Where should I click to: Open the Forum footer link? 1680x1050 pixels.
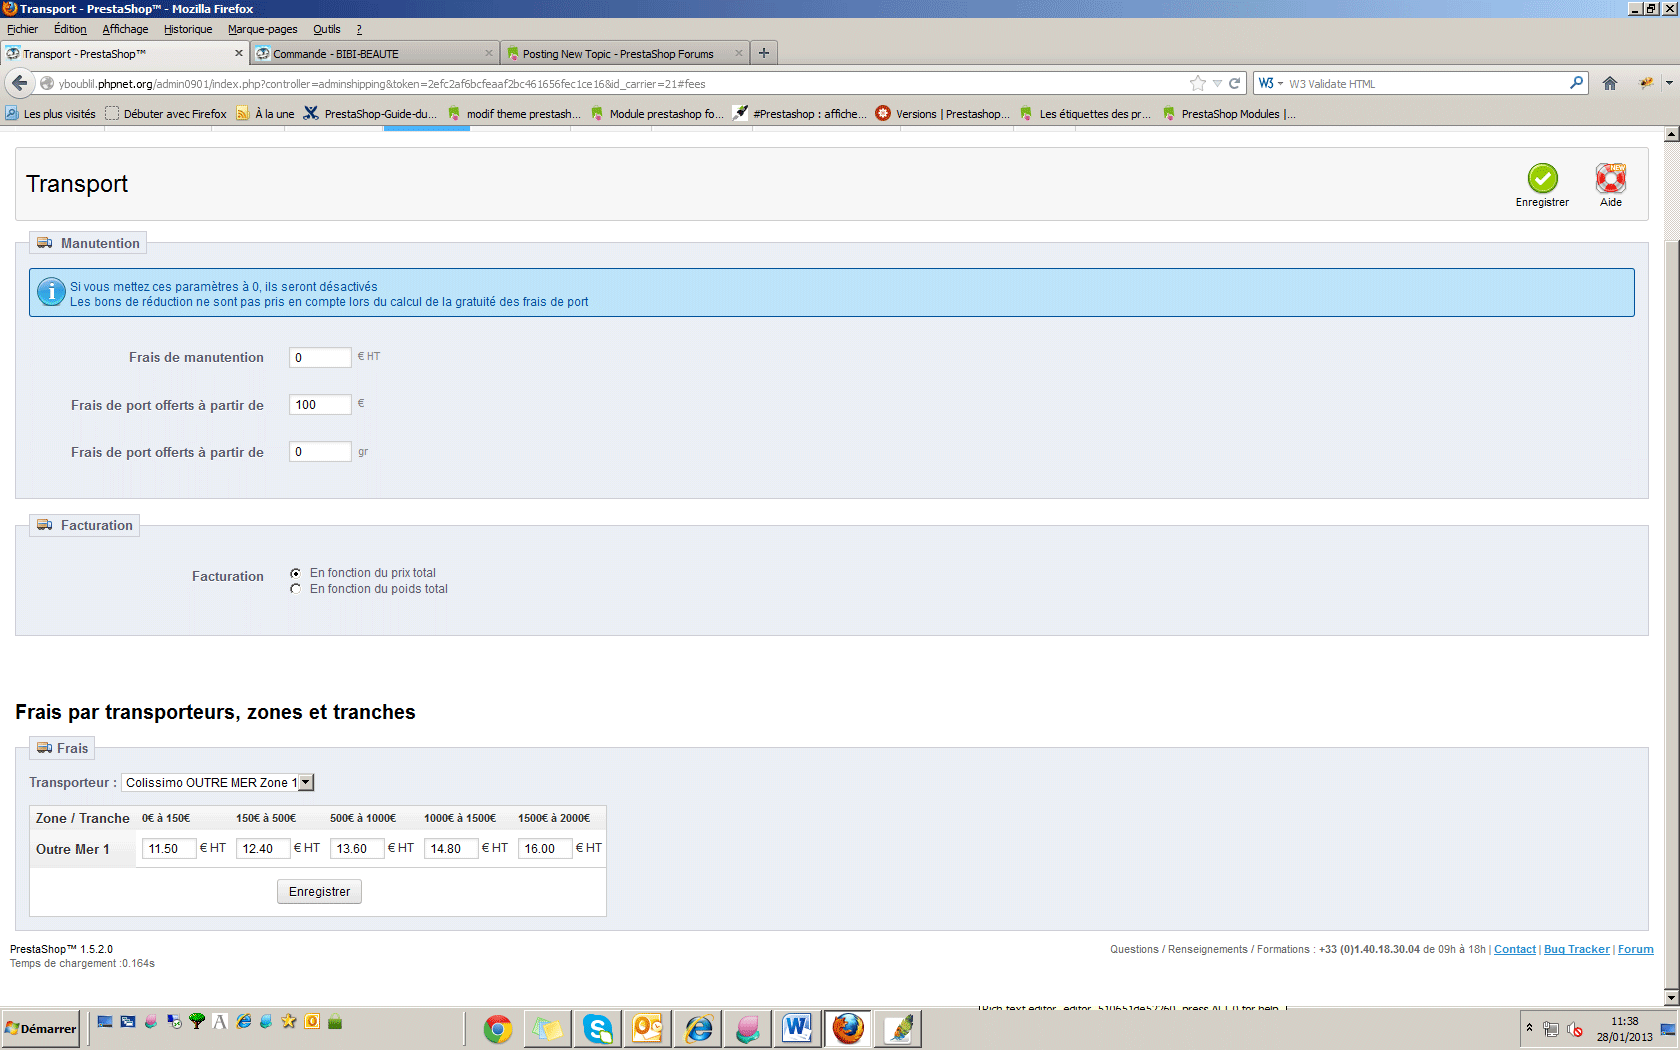pos(1635,950)
